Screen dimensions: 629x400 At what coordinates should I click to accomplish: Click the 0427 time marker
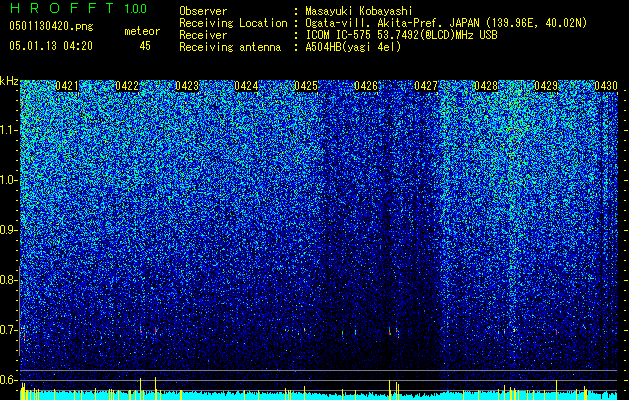[x=426, y=86]
